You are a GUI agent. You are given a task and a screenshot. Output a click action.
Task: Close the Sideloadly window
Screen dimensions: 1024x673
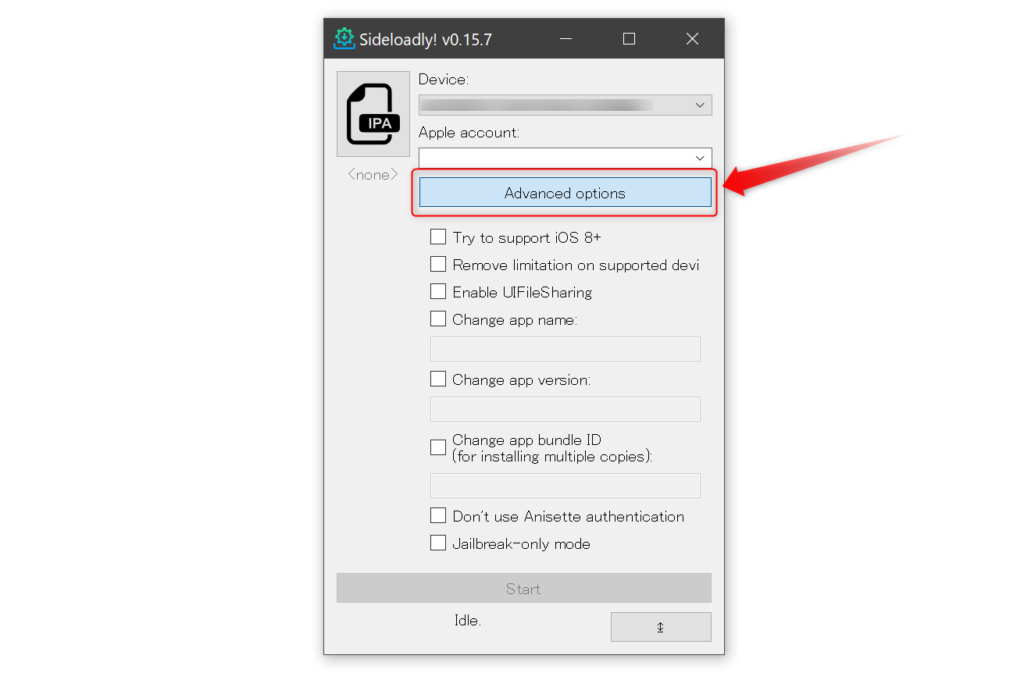692,39
